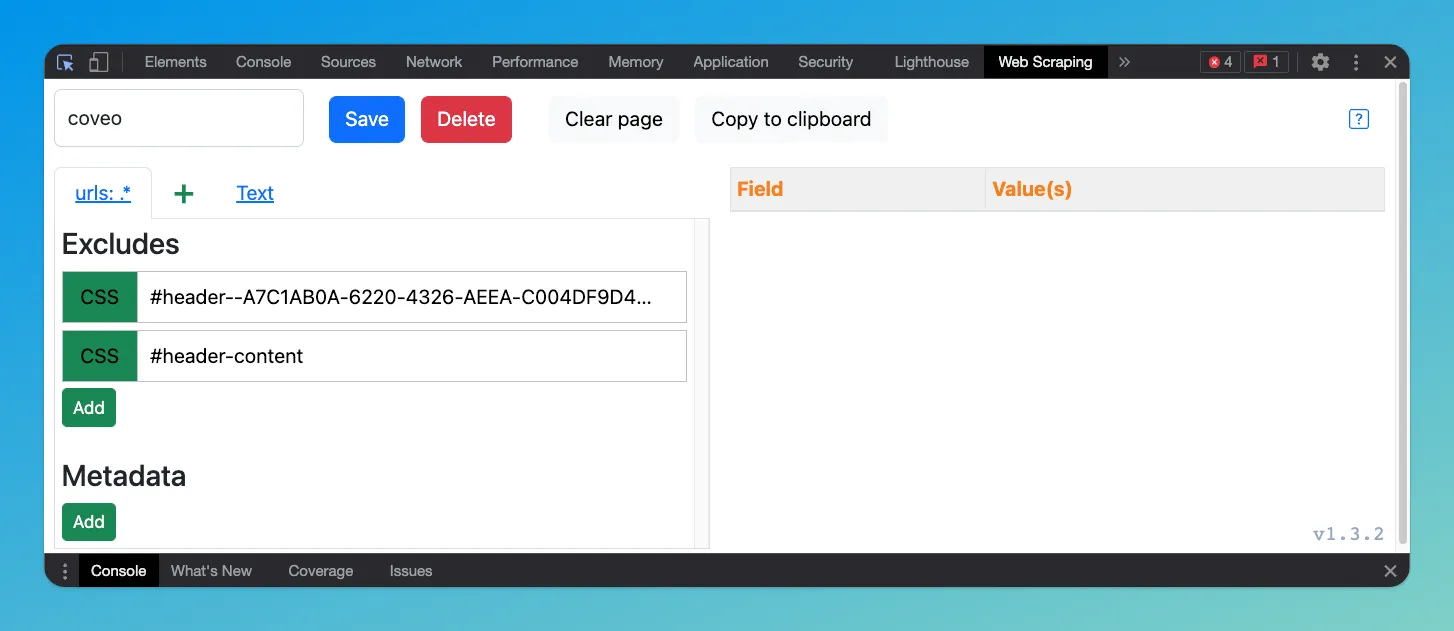Edit the #header-content selector field

click(412, 356)
